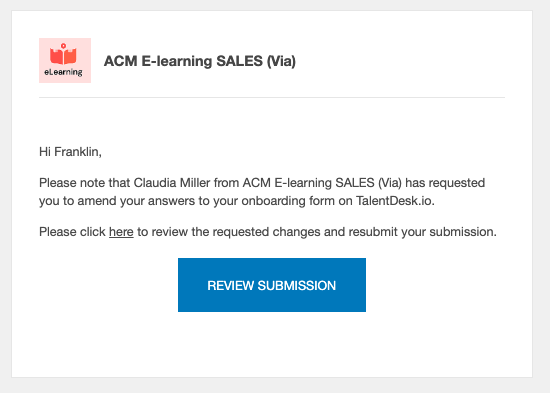Screen dimensions: 550x393
Task: Click the 'eLearning' caption under the book
Action: click(63, 72)
